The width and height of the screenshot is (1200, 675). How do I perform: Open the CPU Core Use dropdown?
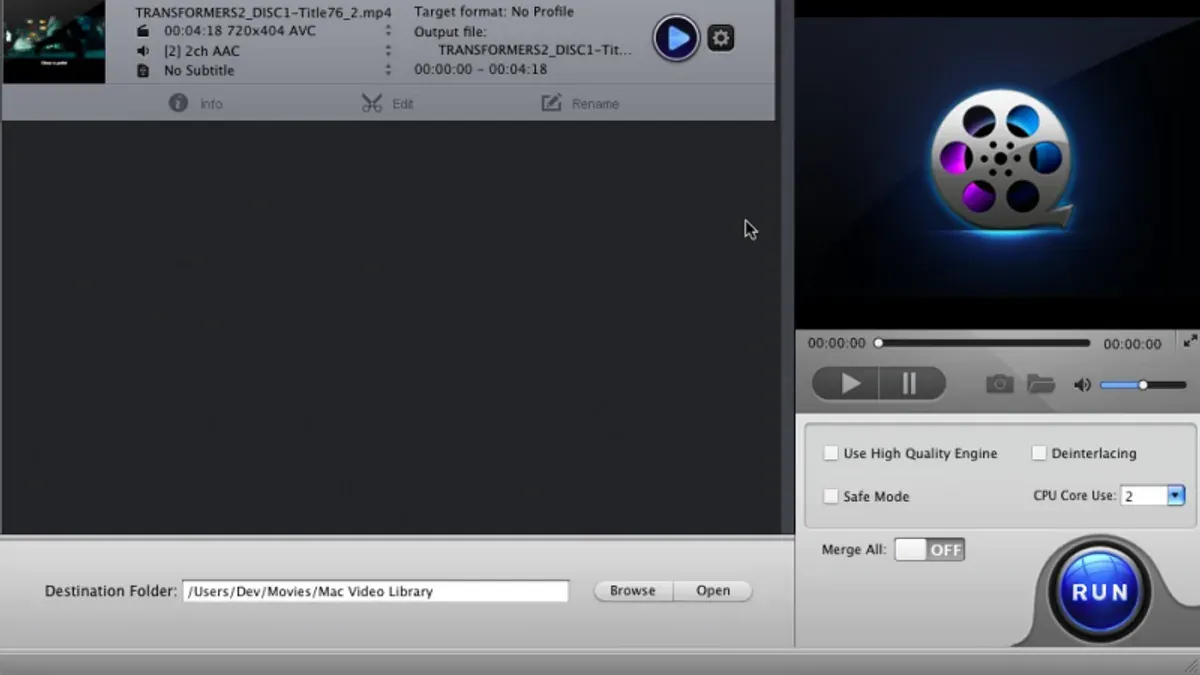(1176, 495)
